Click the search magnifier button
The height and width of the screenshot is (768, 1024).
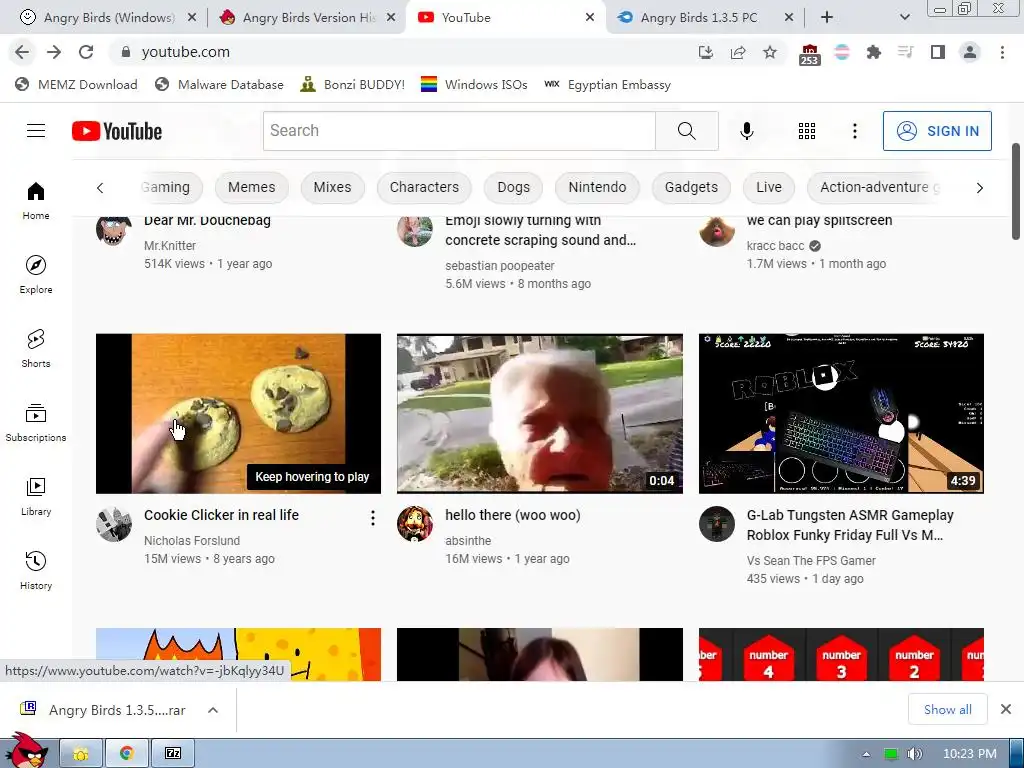686,131
